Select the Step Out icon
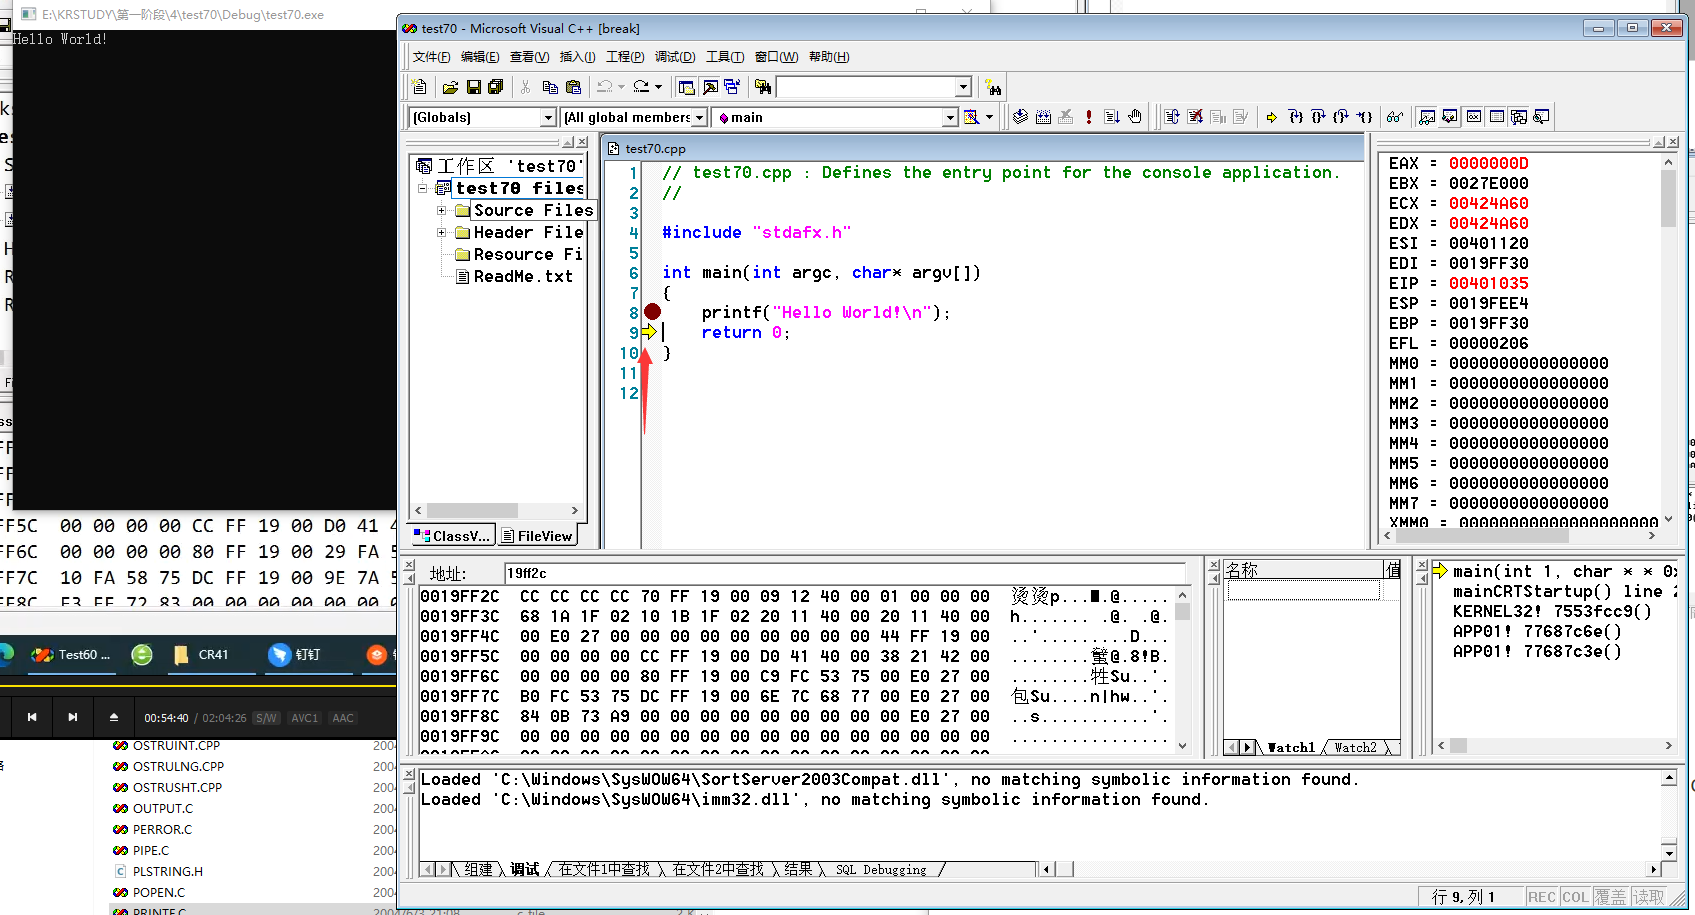This screenshot has height=915, width=1695. point(1340,117)
